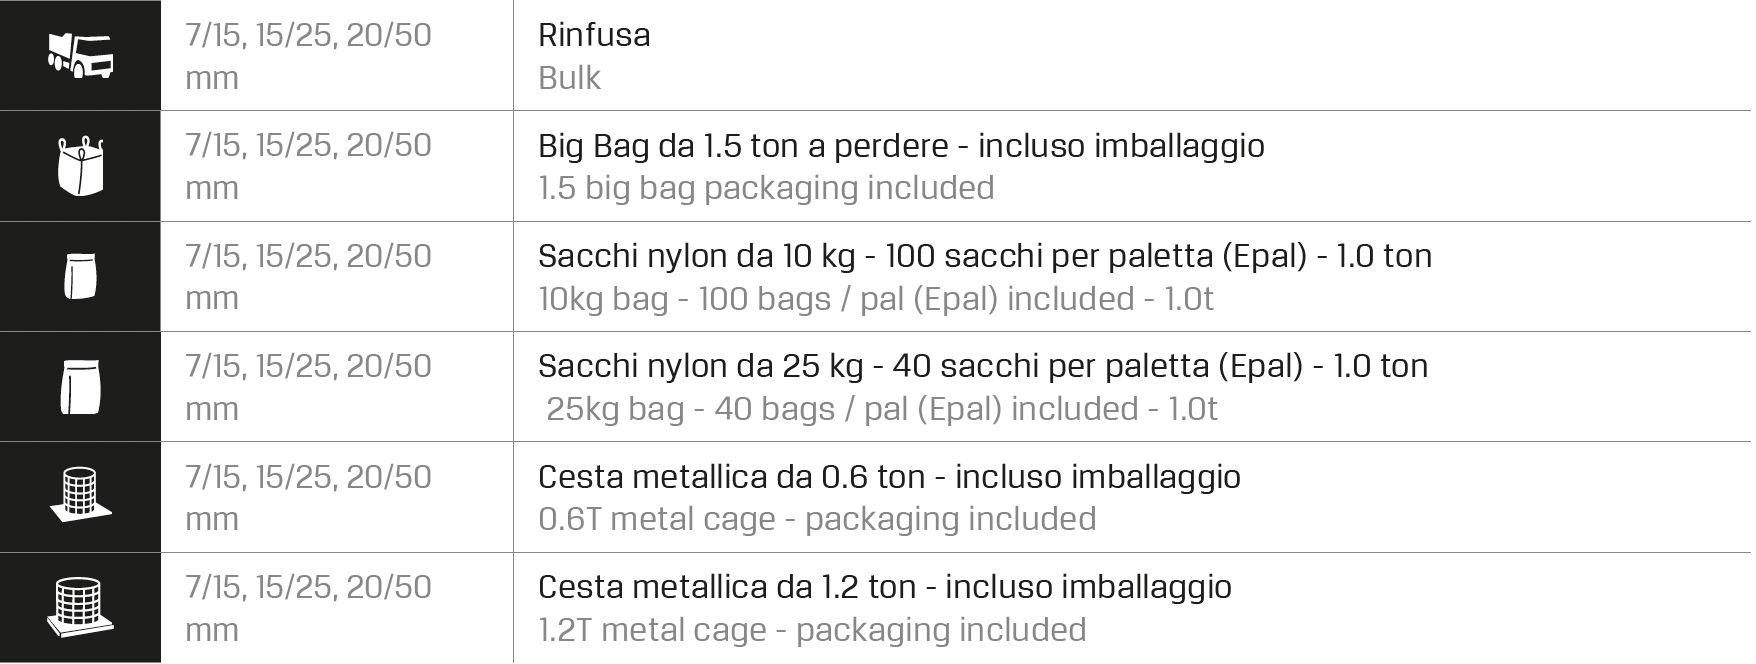Select Cesta metallica da 0.6 ton text
This screenshot has width=1756, height=664.
pos(888,477)
